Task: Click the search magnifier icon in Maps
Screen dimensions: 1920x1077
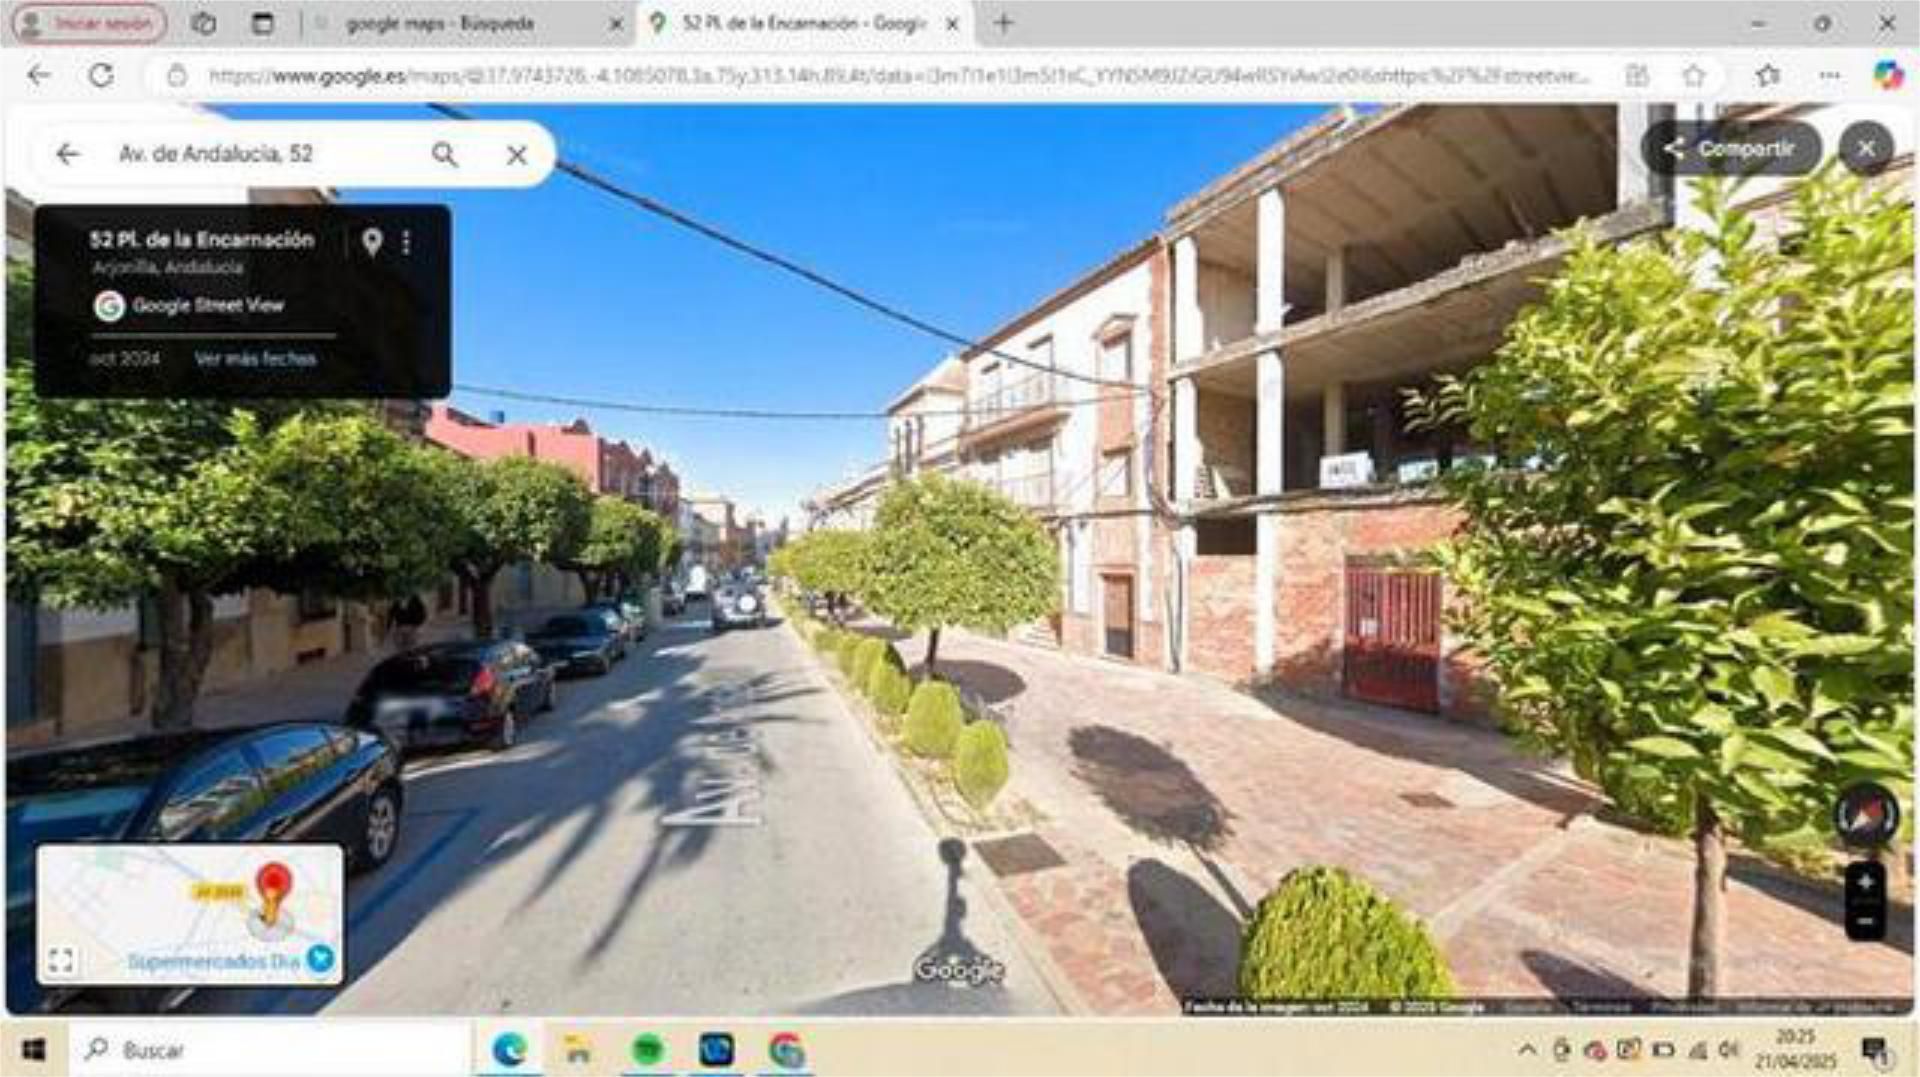Action: click(445, 154)
